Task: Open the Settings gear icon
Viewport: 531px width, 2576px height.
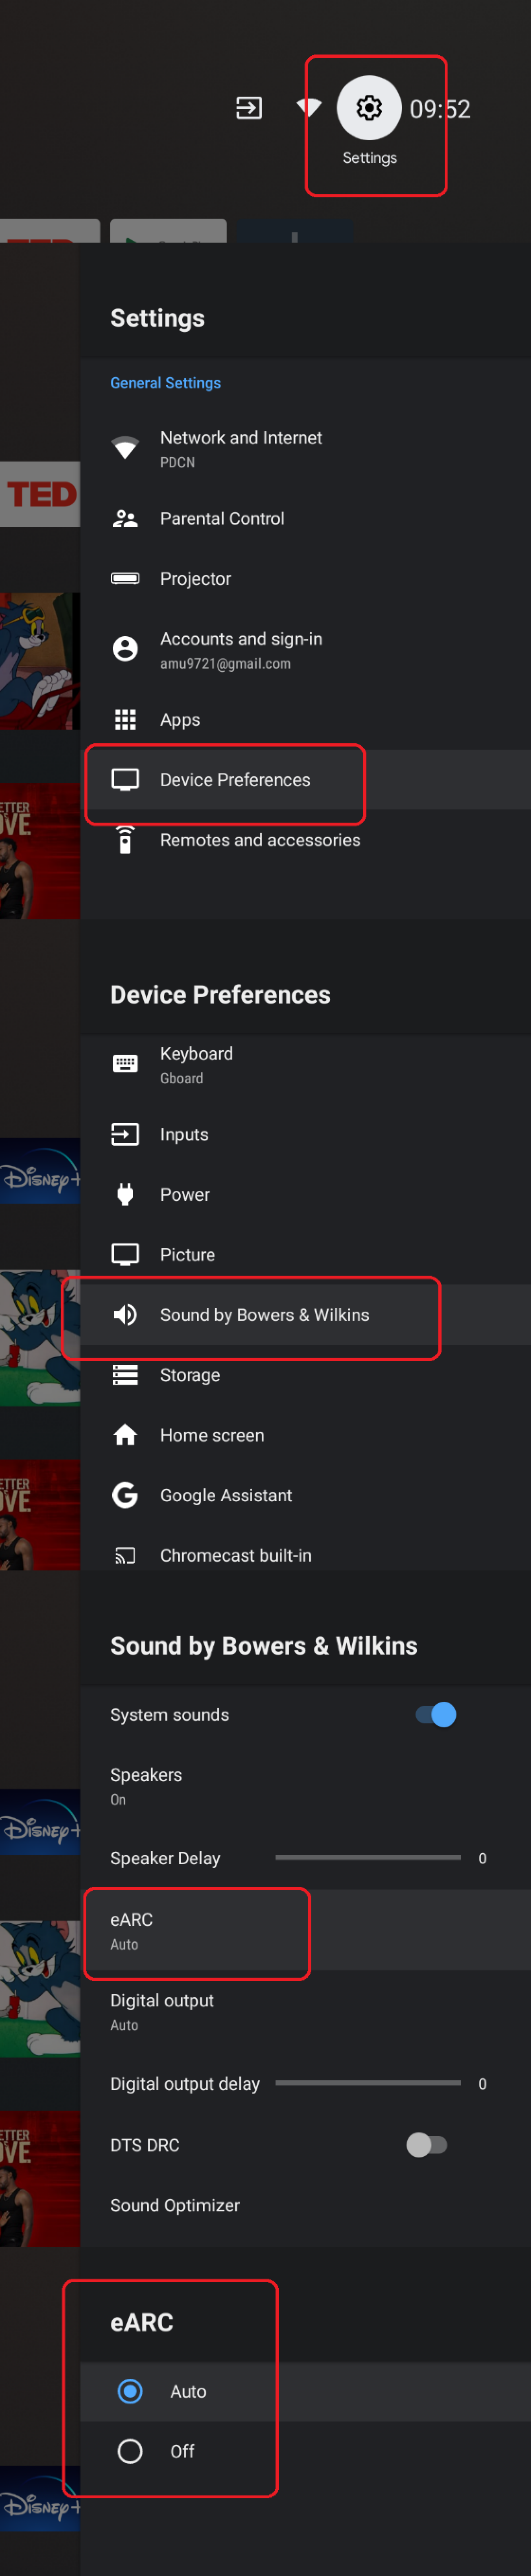Action: [369, 108]
